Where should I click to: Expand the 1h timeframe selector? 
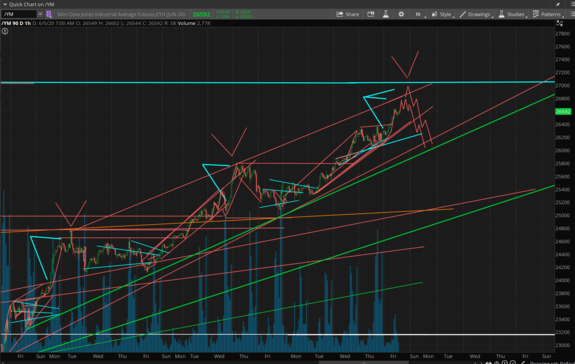pos(419,14)
